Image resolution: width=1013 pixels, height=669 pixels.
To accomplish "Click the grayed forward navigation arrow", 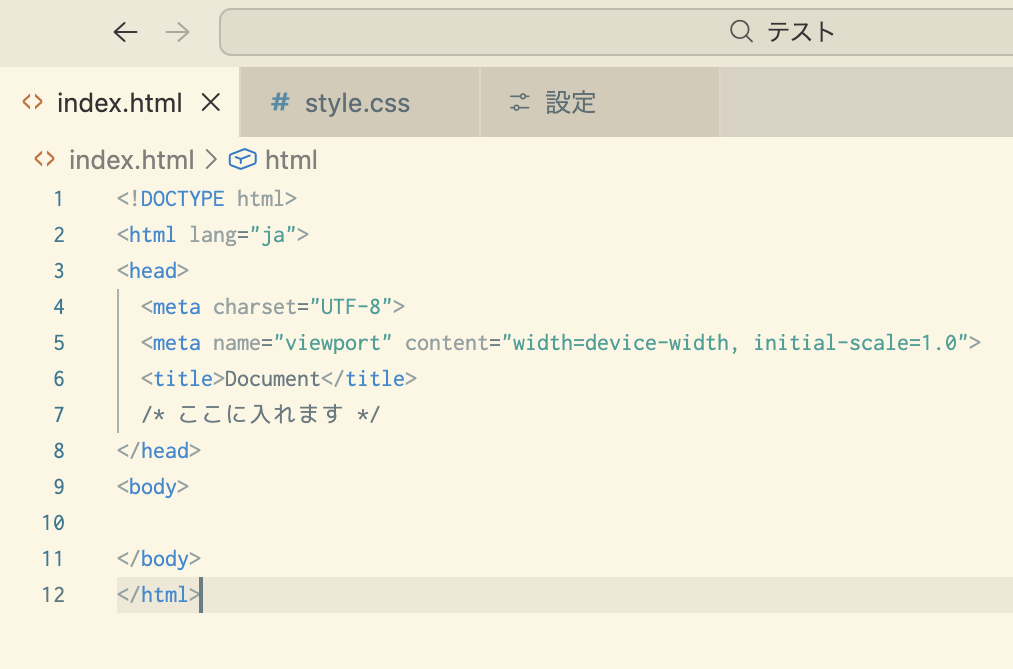I will click(177, 31).
